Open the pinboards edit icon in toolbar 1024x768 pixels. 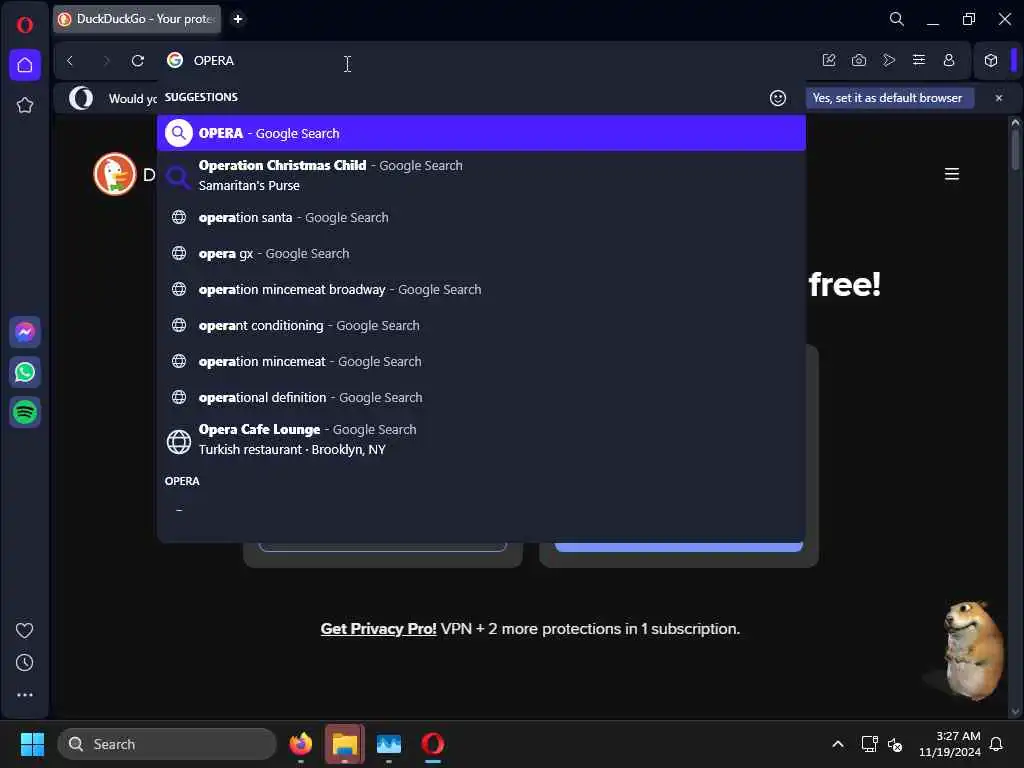(x=829, y=60)
